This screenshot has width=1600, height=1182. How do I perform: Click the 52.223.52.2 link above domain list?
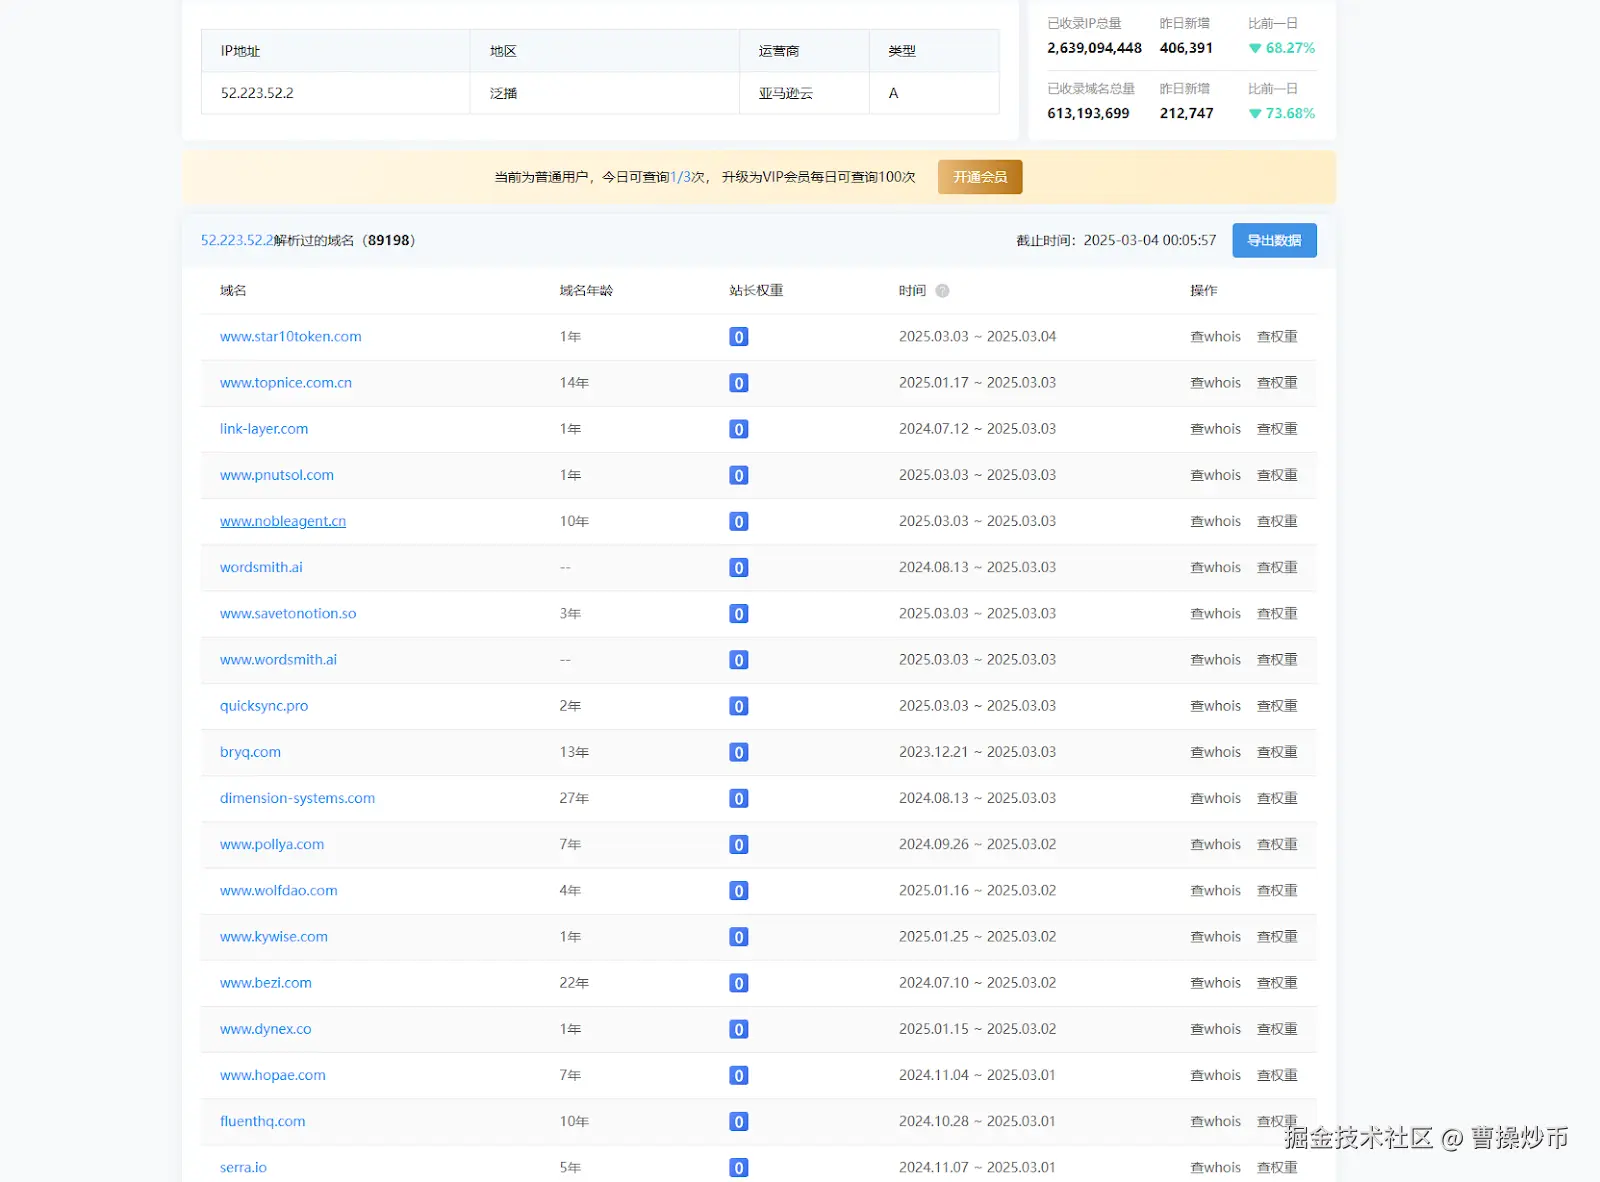(237, 240)
